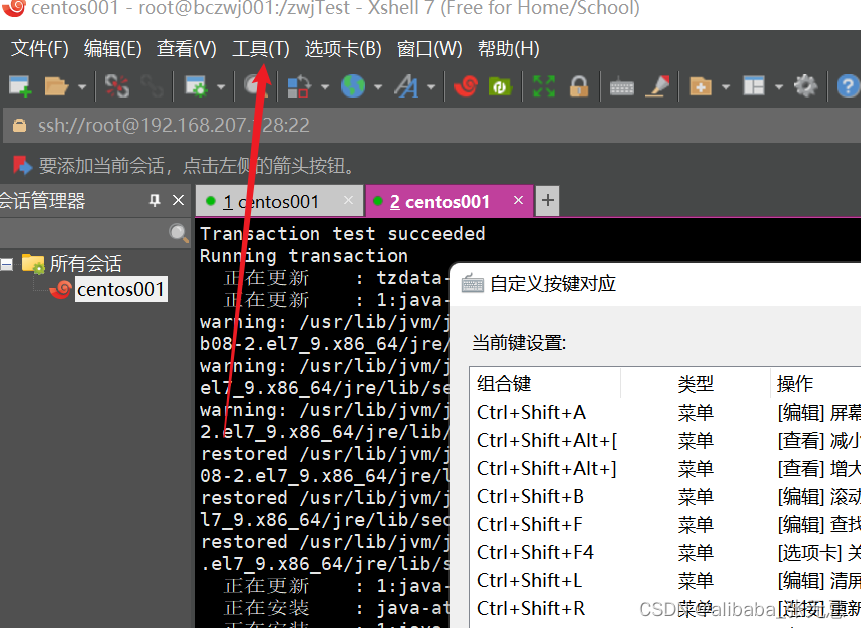
Task: Add a new tab with the plus button
Action: 546,200
